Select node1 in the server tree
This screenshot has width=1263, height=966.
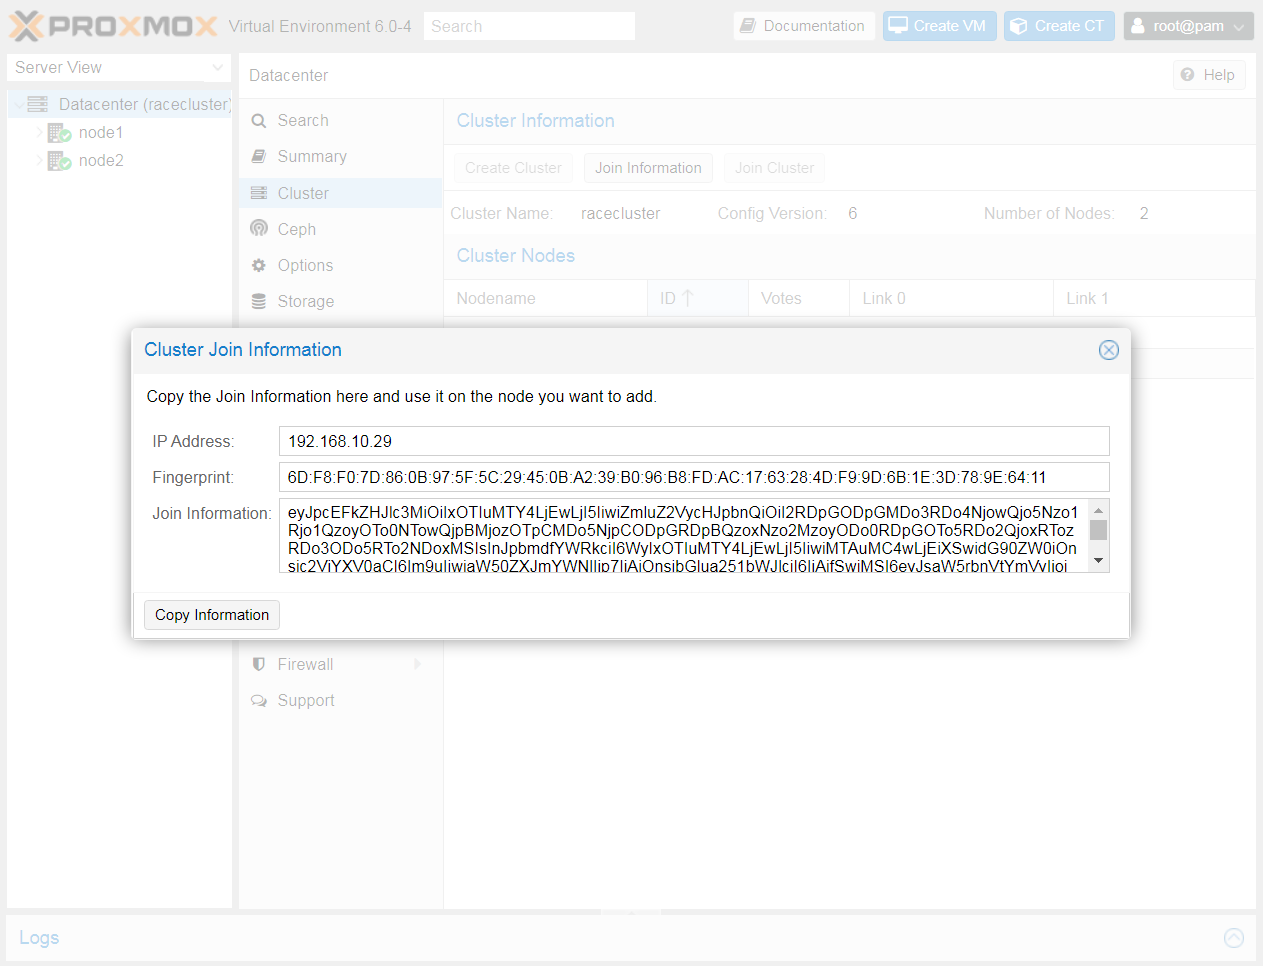click(101, 132)
